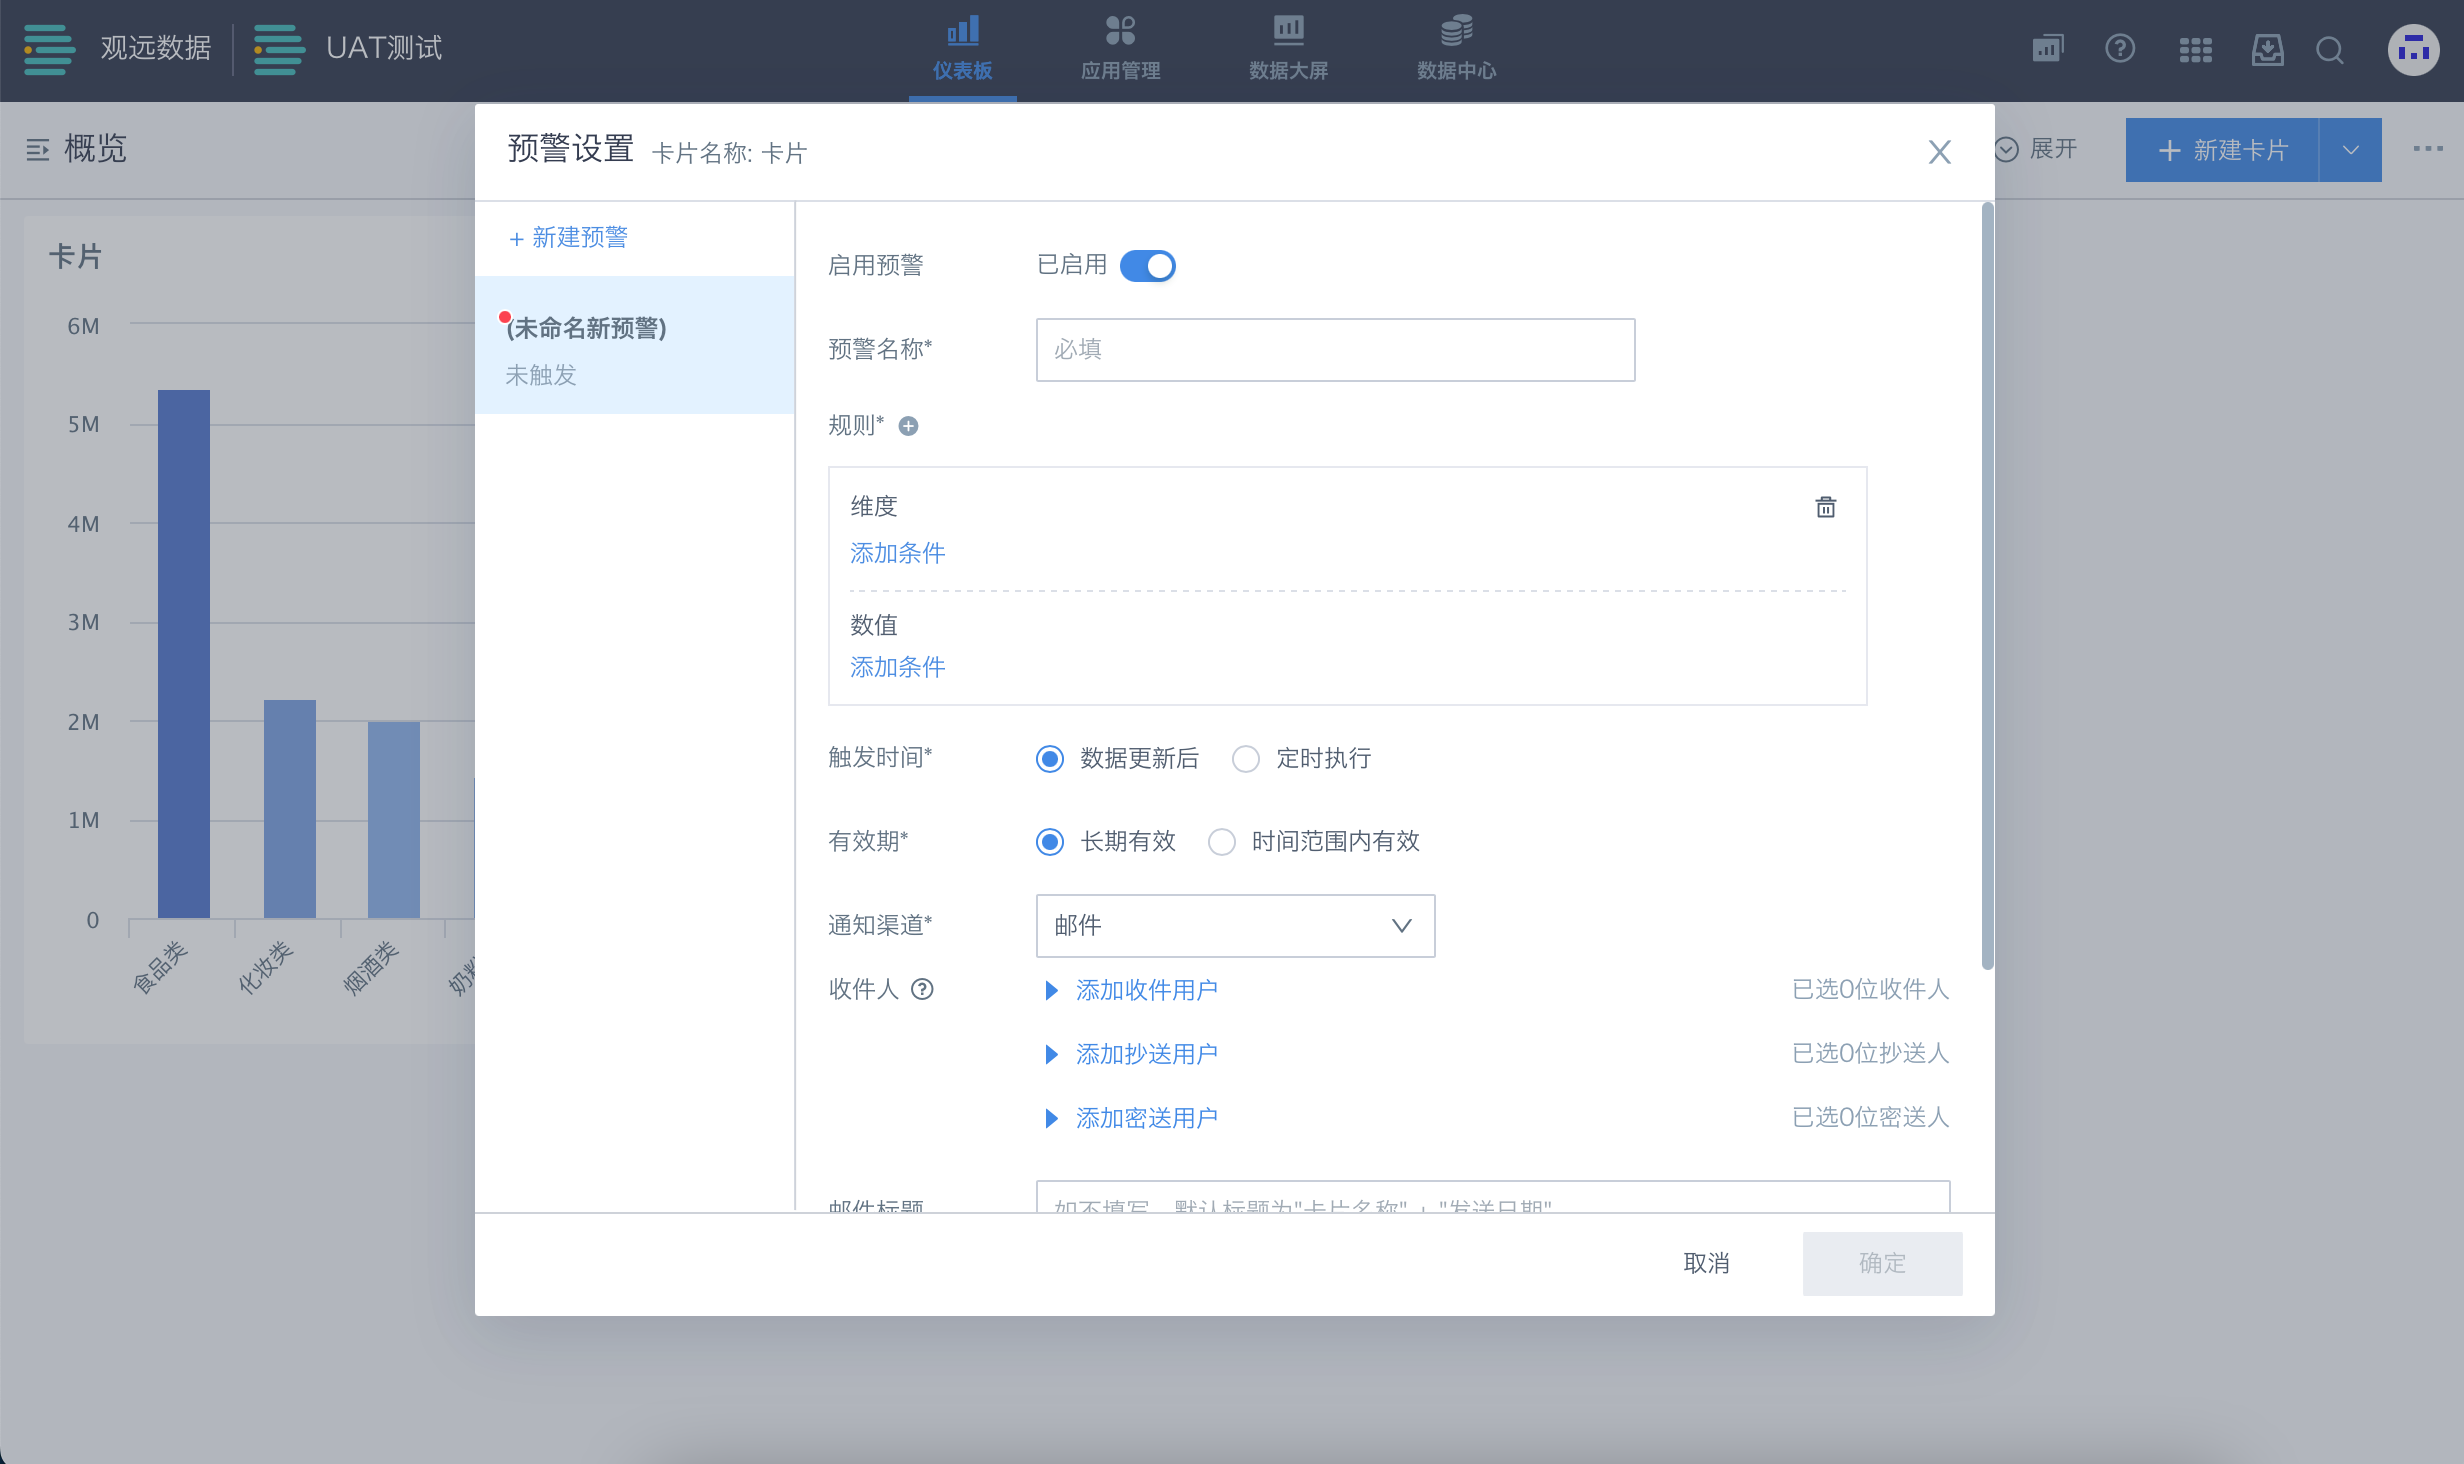Click the 化妆类 bar in chart
Viewport: 2464px width, 1464px height.
pyautogui.click(x=289, y=809)
